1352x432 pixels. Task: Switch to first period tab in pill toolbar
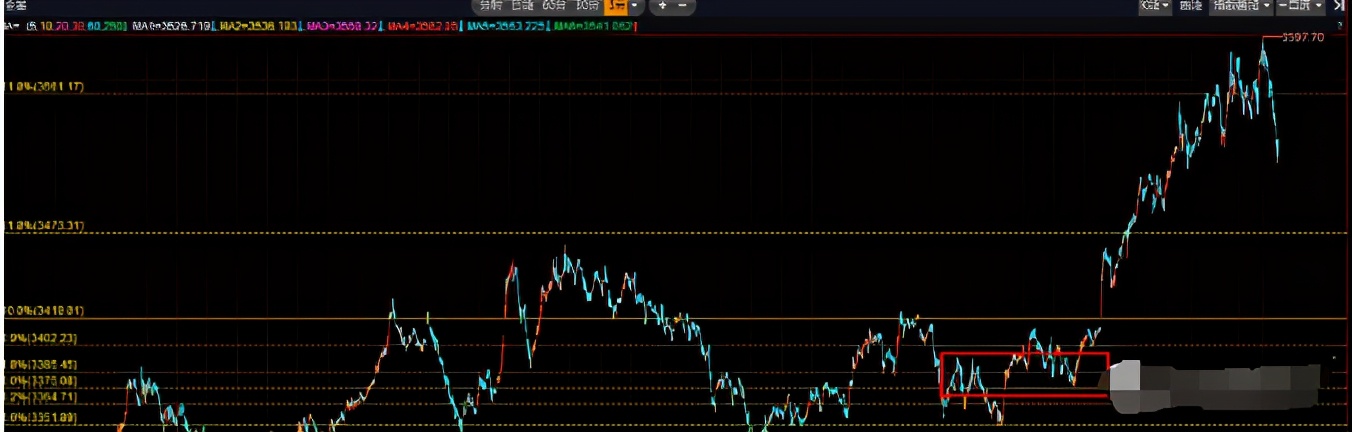click(x=490, y=6)
